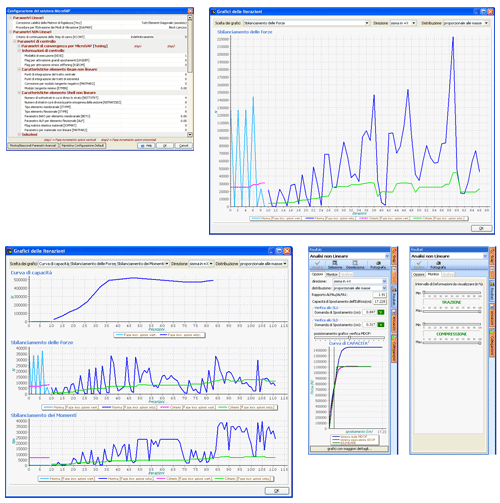
Task: Cancel the solver configuration dialog
Action: pos(184,146)
